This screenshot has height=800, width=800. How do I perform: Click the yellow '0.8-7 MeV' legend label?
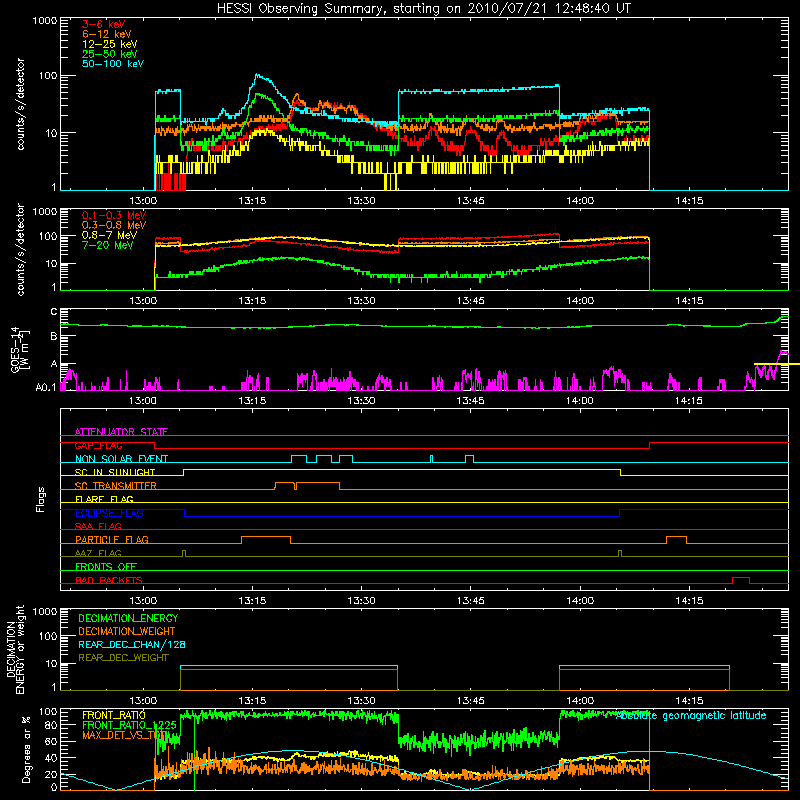point(109,235)
